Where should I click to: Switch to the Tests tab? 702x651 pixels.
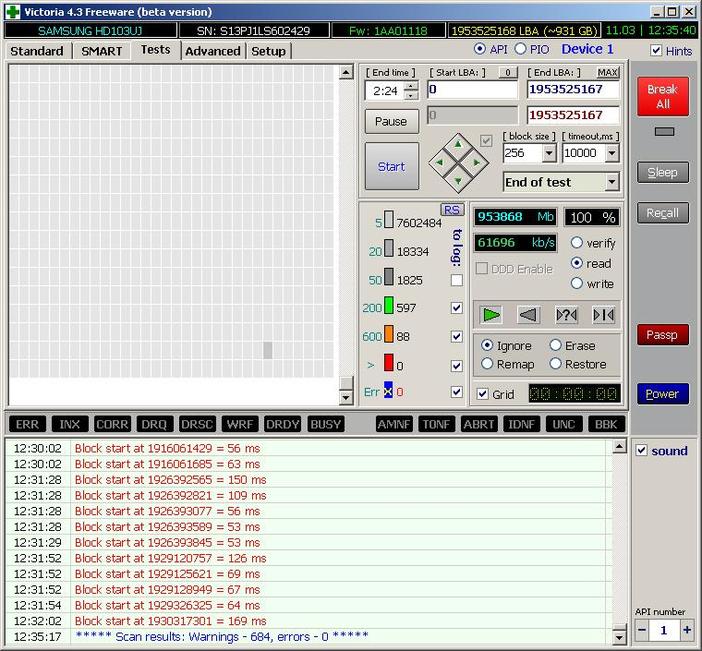156,50
